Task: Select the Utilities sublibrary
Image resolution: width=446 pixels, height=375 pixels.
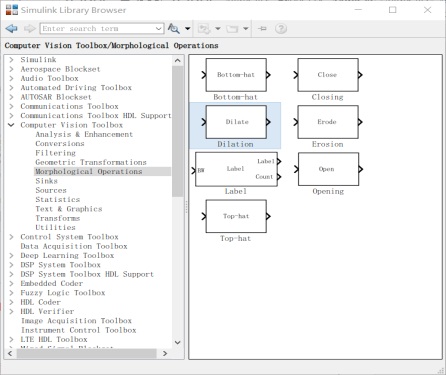Action: point(55,228)
